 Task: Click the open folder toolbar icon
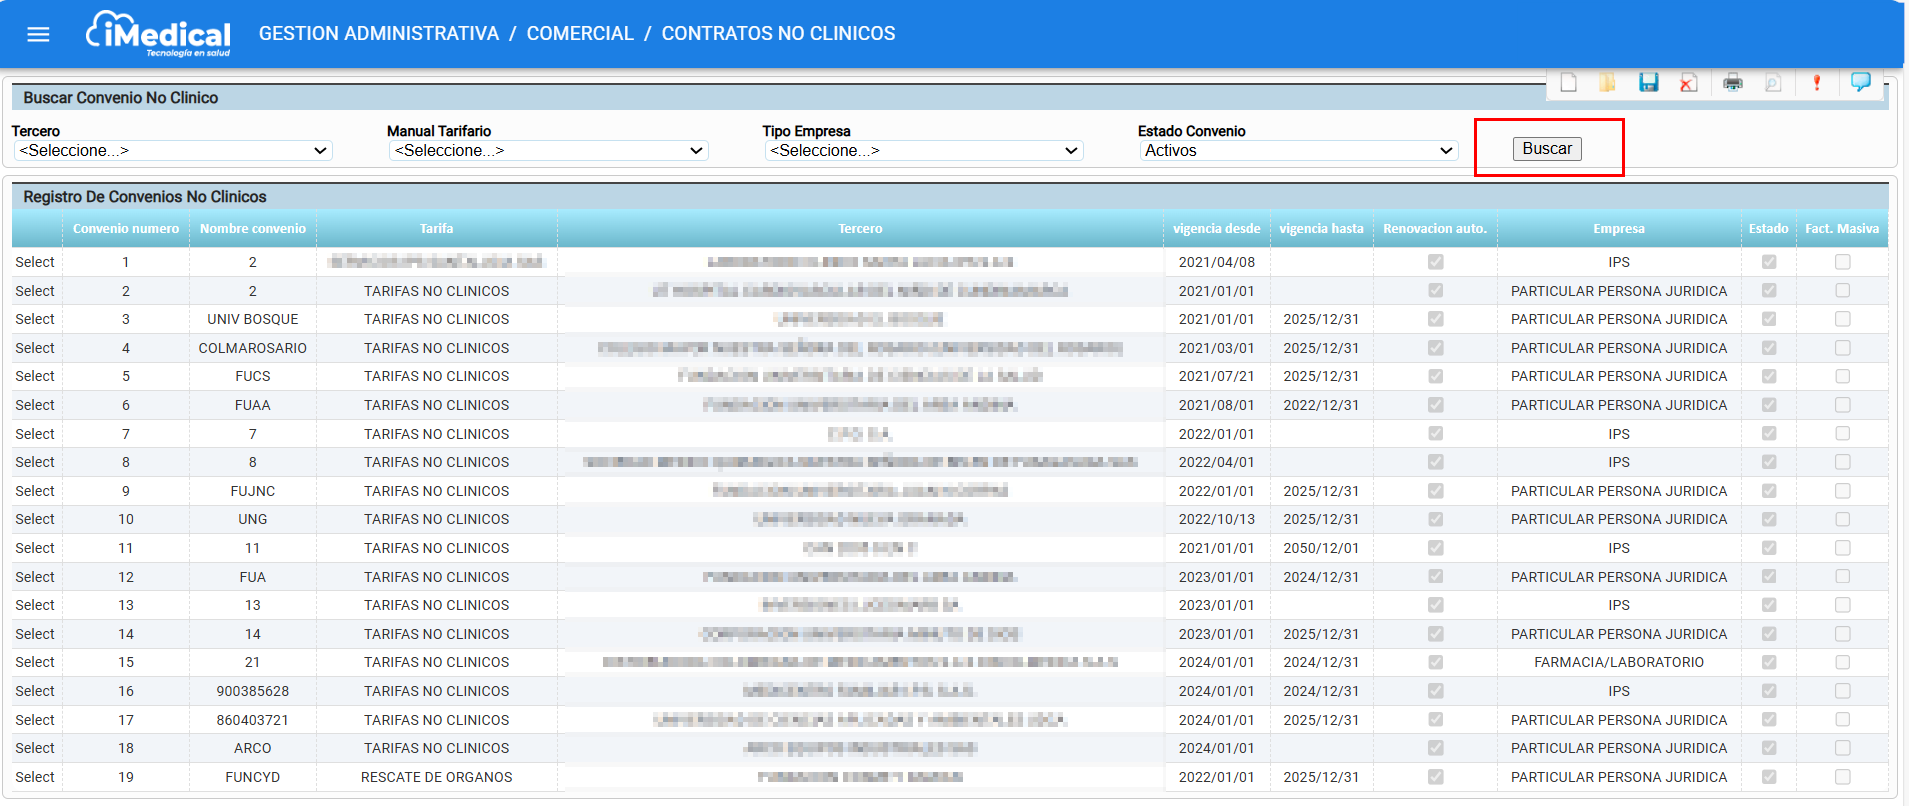pyautogui.click(x=1608, y=83)
